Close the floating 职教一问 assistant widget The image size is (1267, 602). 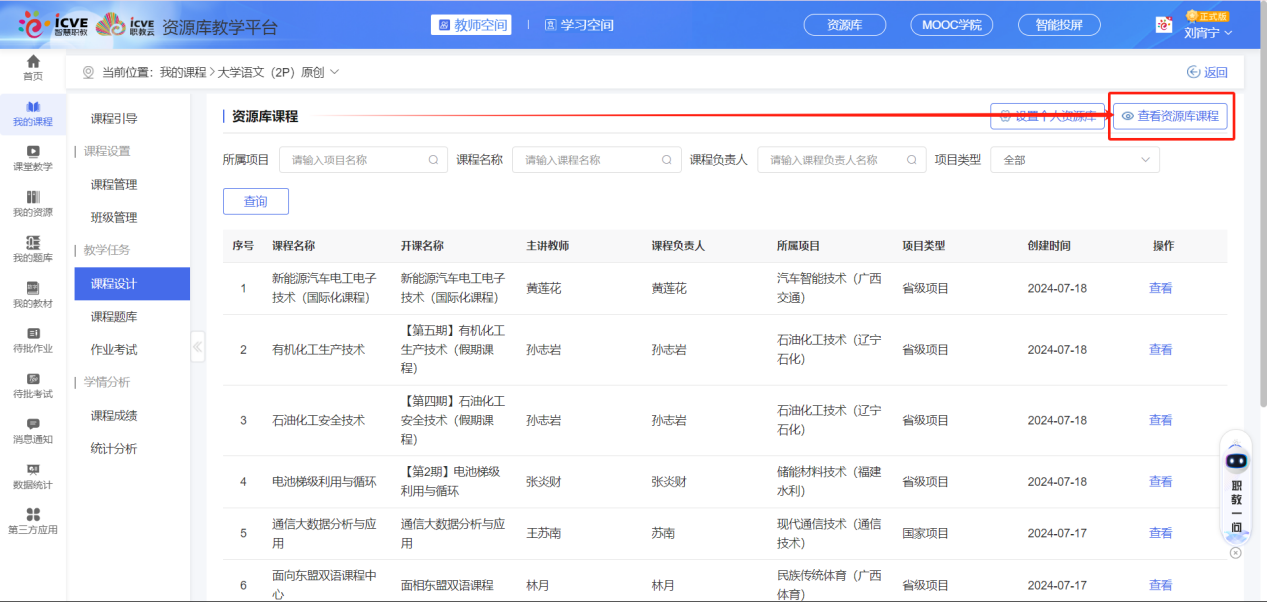[1236, 553]
